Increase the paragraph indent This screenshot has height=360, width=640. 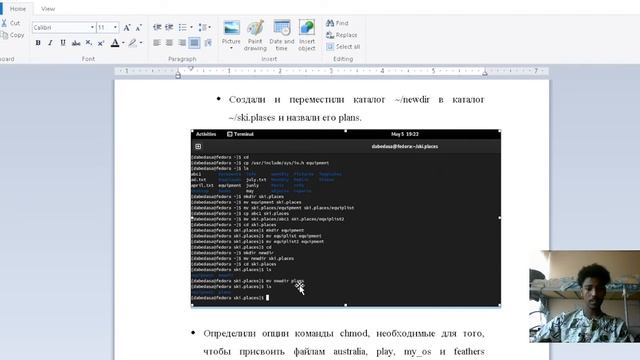169,27
